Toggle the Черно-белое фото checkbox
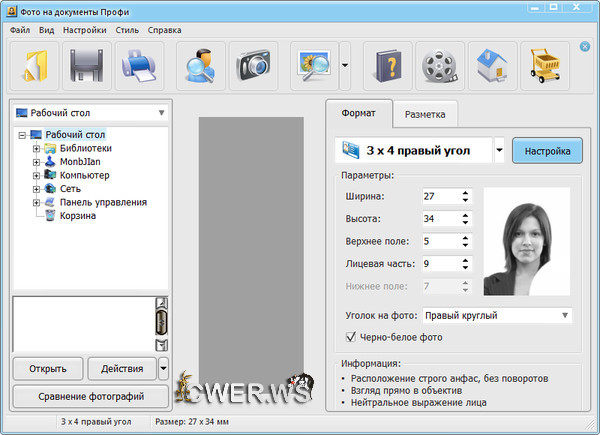This screenshot has height=435, width=600. [x=351, y=337]
